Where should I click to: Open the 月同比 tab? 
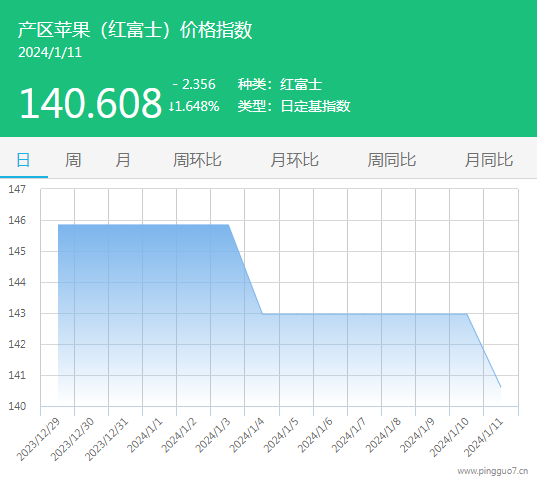pyautogui.click(x=489, y=160)
